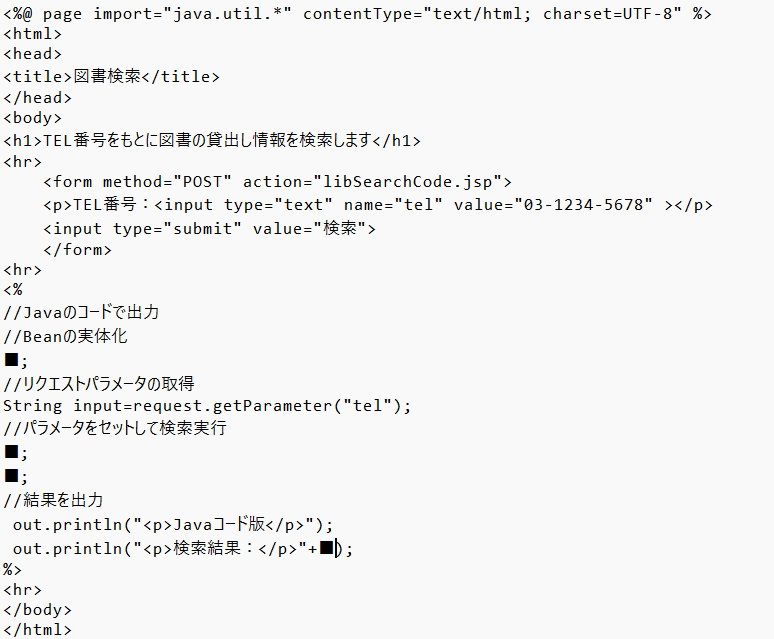Click the first black square after search comment
Screen dimensions: 774x639
11,451
